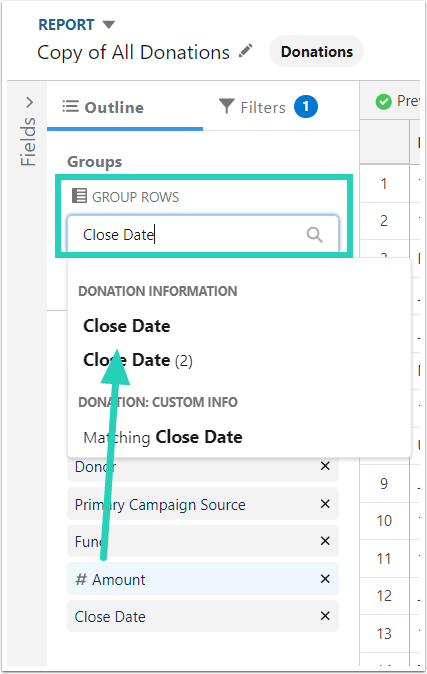Click the Group Rows table icon
This screenshot has height=674, width=427.
point(79,196)
